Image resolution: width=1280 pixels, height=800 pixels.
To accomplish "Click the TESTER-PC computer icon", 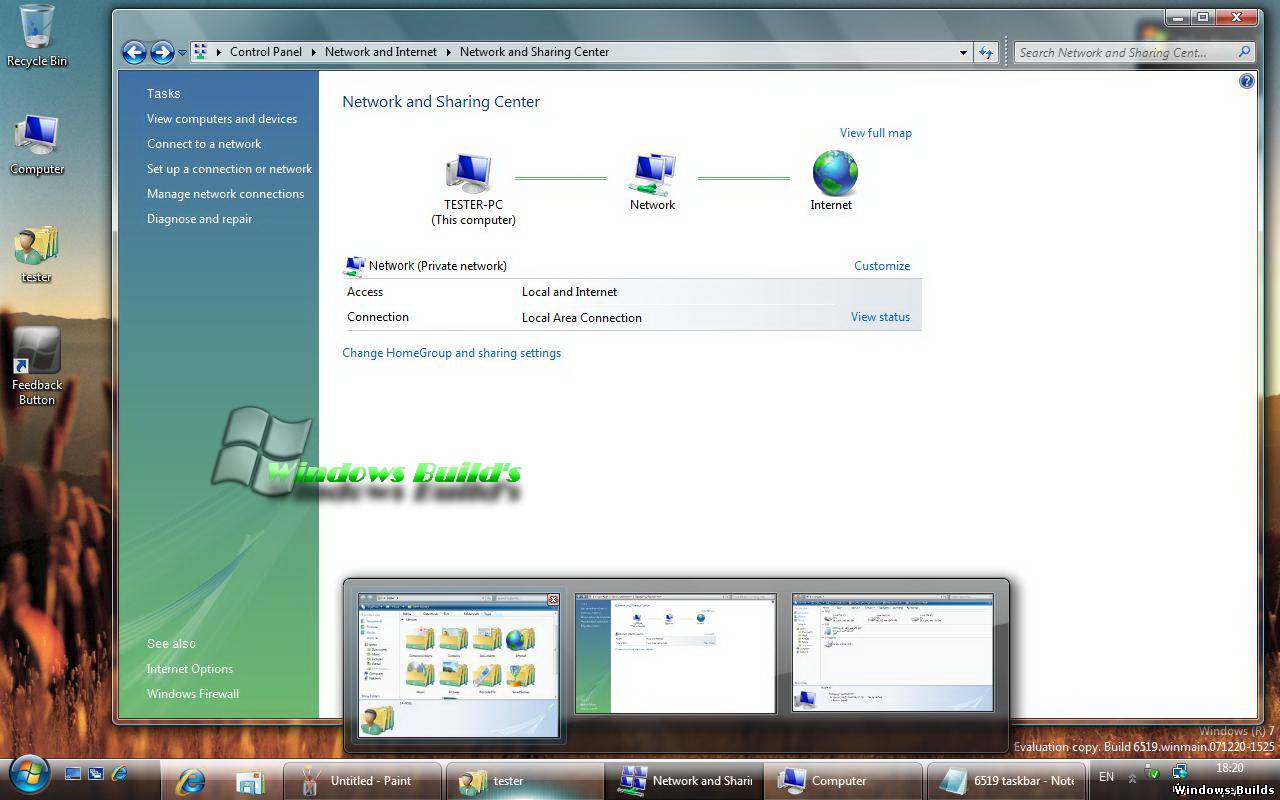I will 468,173.
